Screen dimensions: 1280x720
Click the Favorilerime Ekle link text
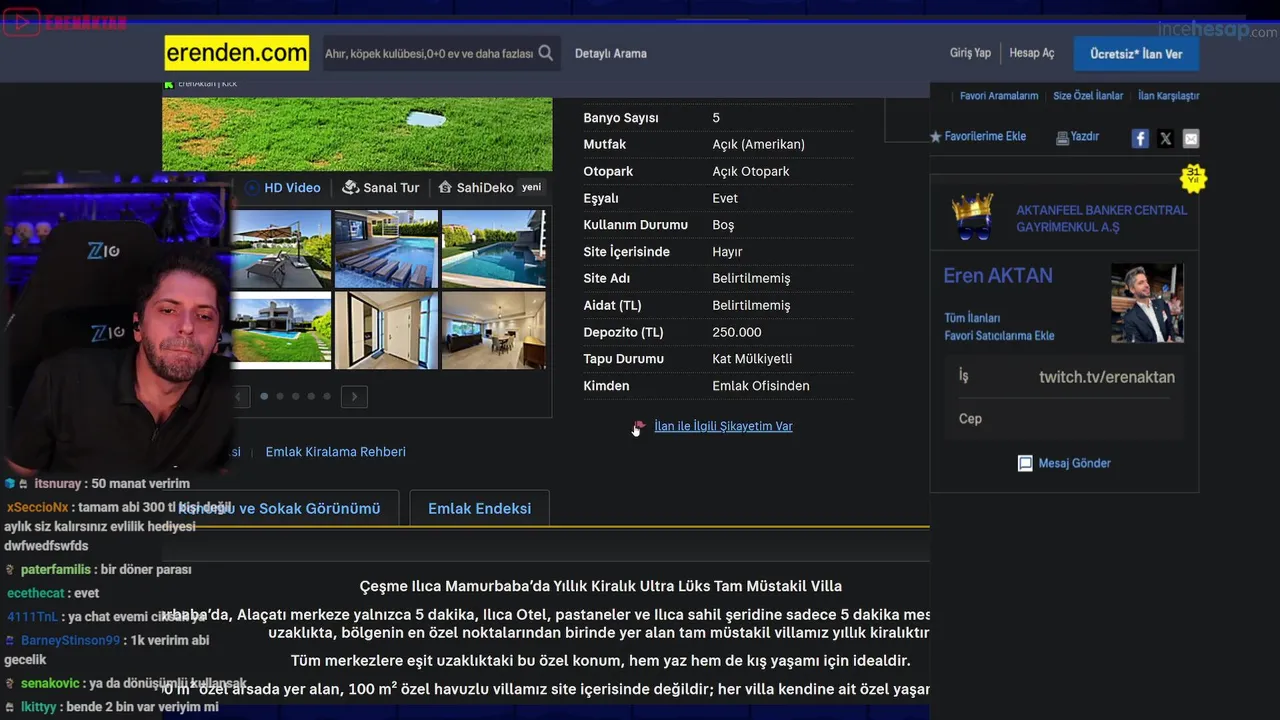(986, 137)
